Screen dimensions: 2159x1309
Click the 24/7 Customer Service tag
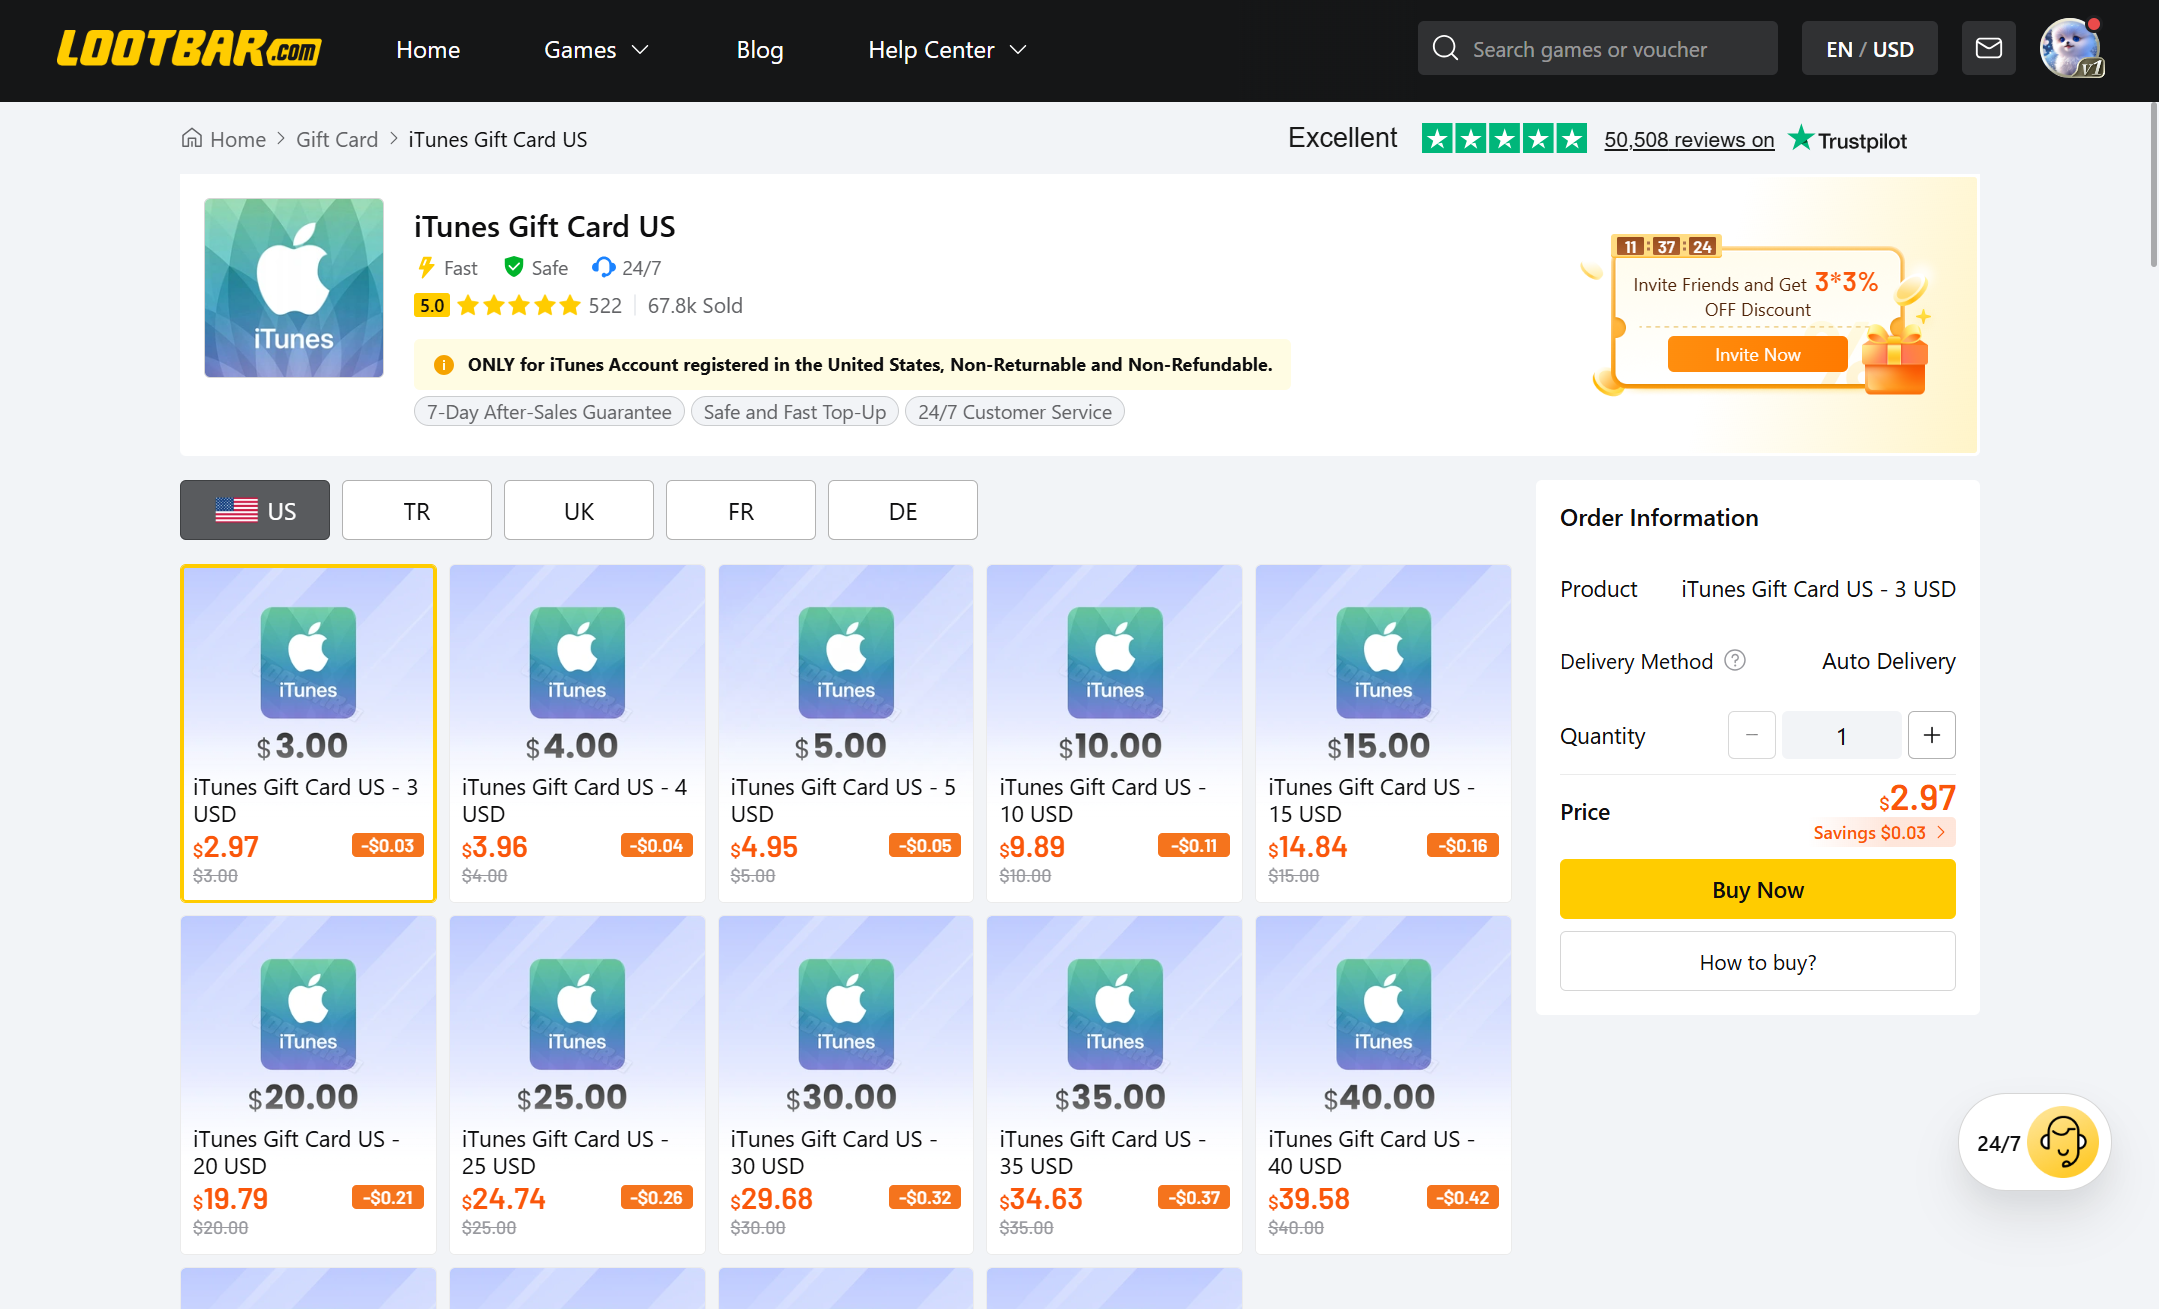pos(1015,412)
